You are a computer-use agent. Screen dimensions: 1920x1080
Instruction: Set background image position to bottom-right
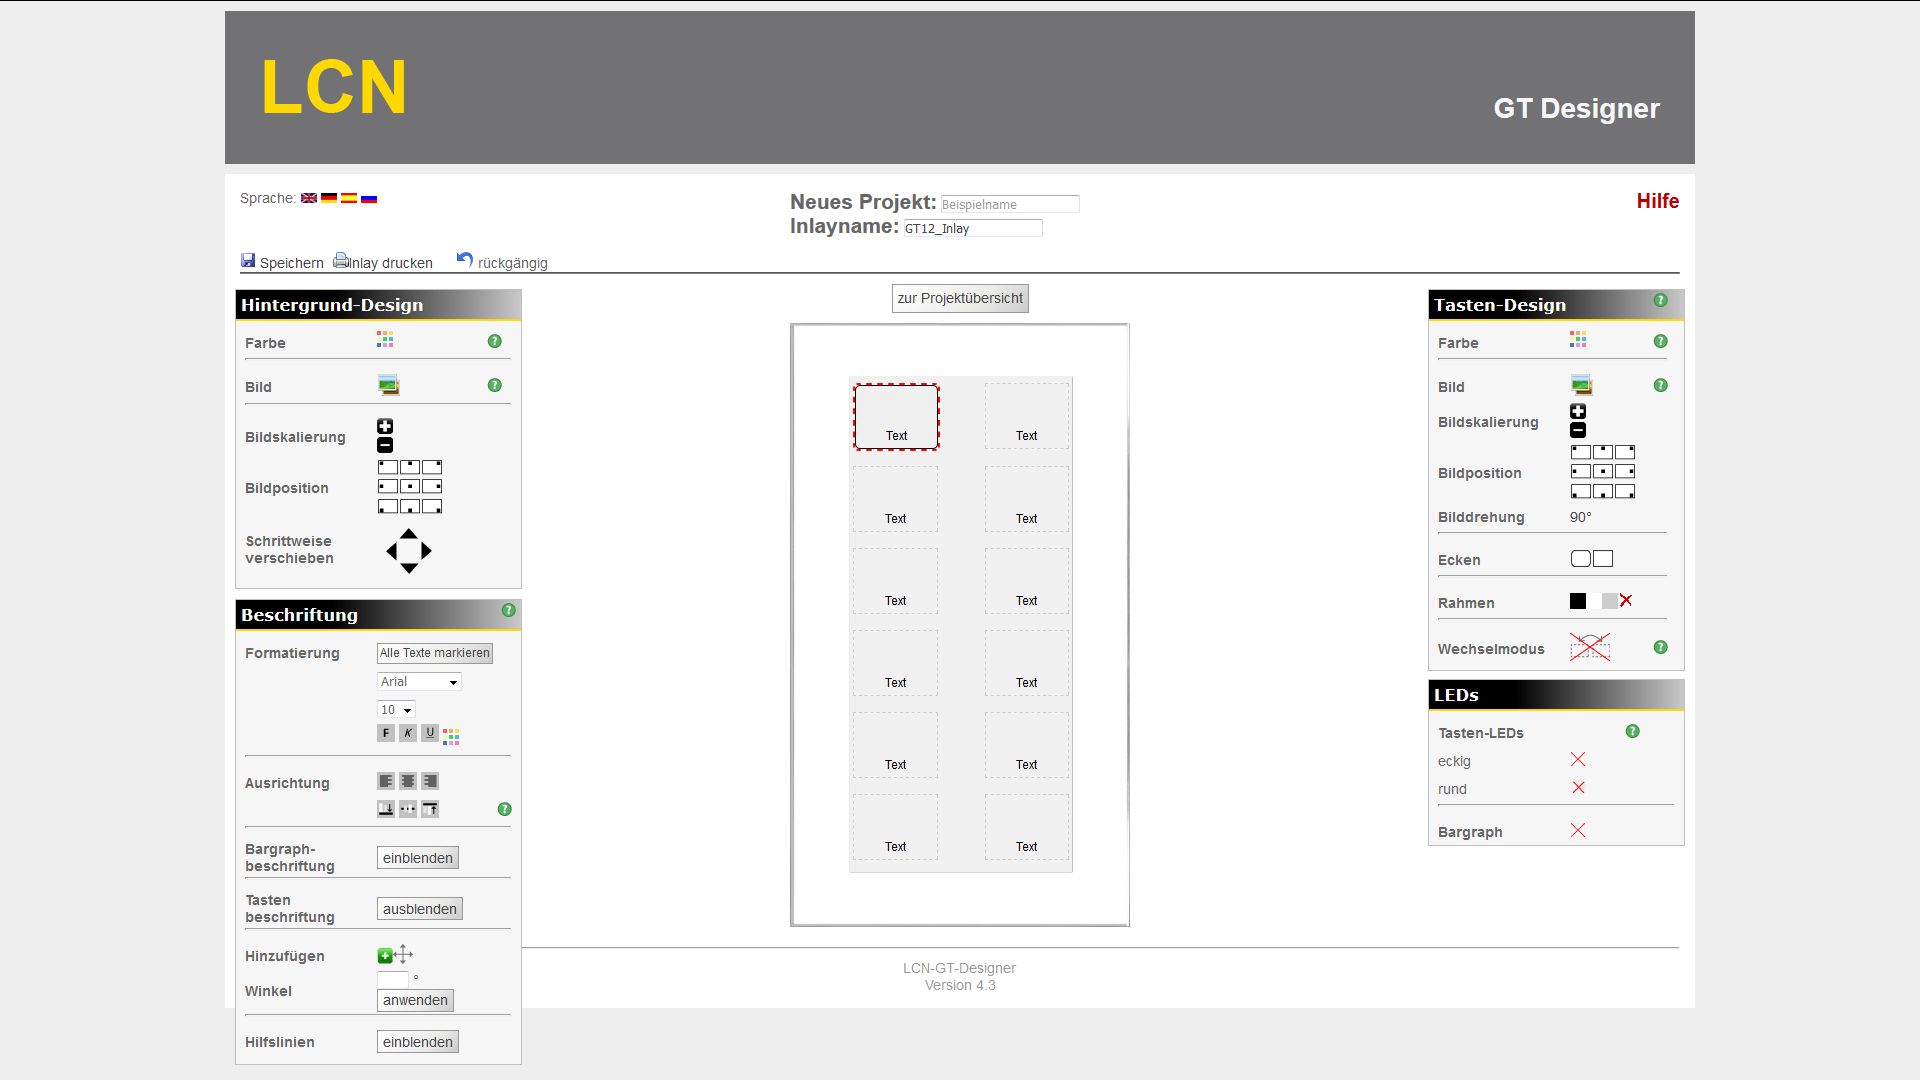tap(432, 506)
